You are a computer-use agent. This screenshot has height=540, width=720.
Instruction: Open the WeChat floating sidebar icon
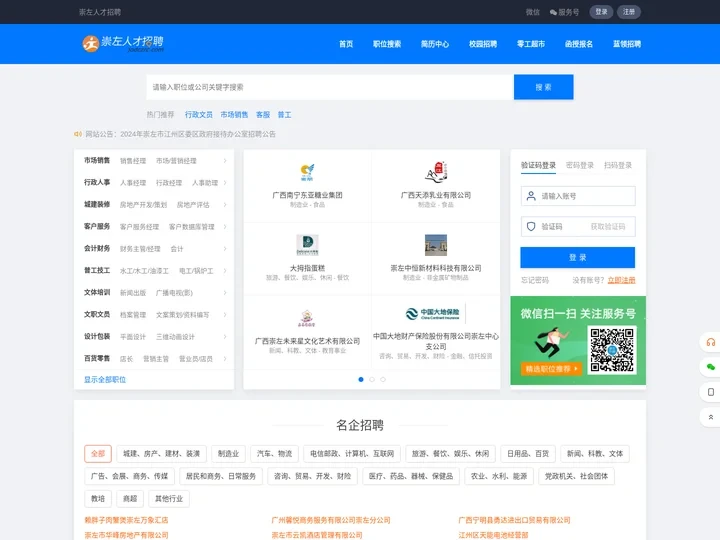(x=710, y=367)
